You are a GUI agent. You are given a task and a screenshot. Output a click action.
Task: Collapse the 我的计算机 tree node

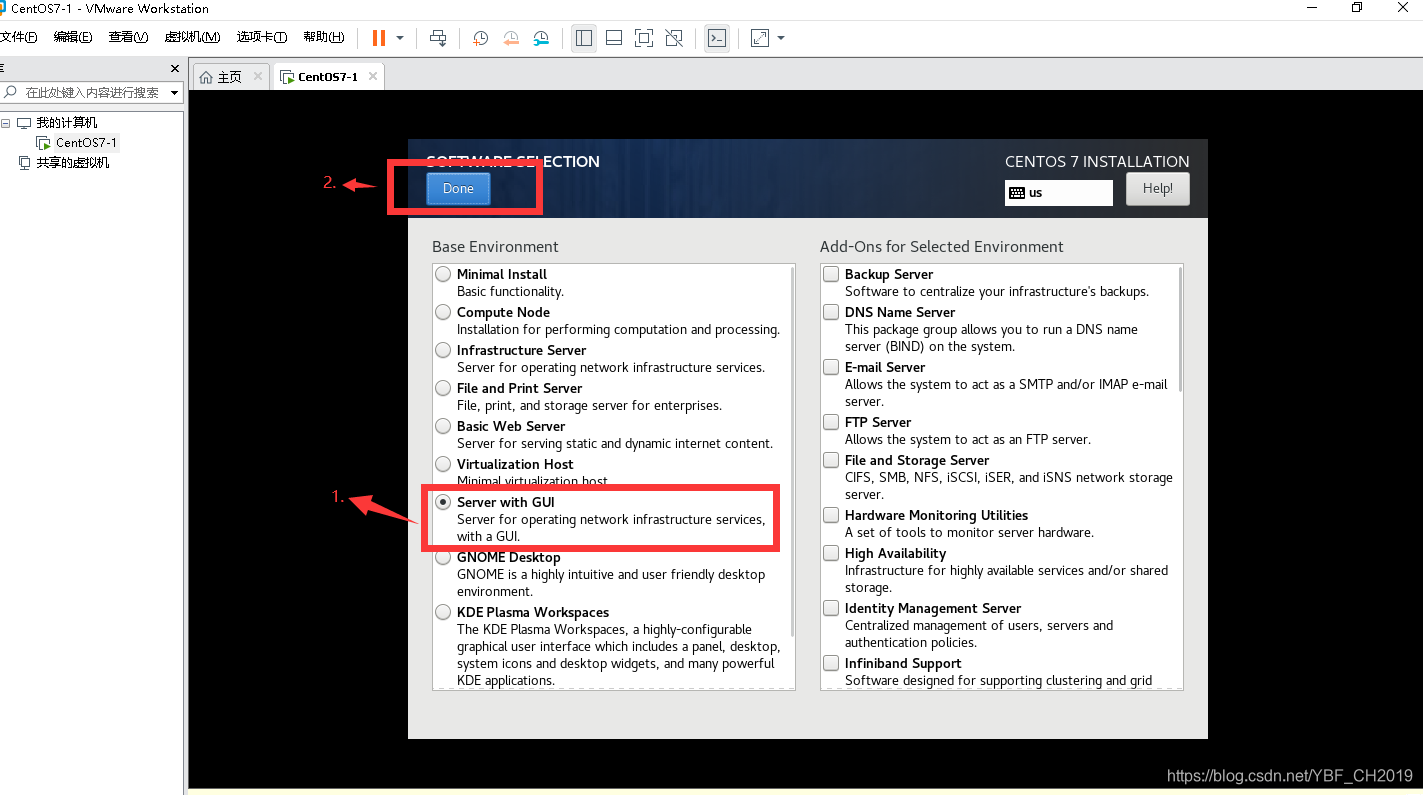[6, 123]
